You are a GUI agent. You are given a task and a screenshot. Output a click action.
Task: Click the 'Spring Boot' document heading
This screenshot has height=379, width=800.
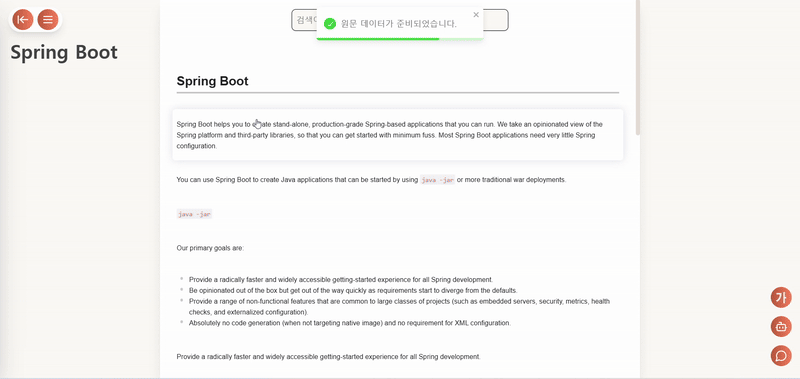[212, 81]
